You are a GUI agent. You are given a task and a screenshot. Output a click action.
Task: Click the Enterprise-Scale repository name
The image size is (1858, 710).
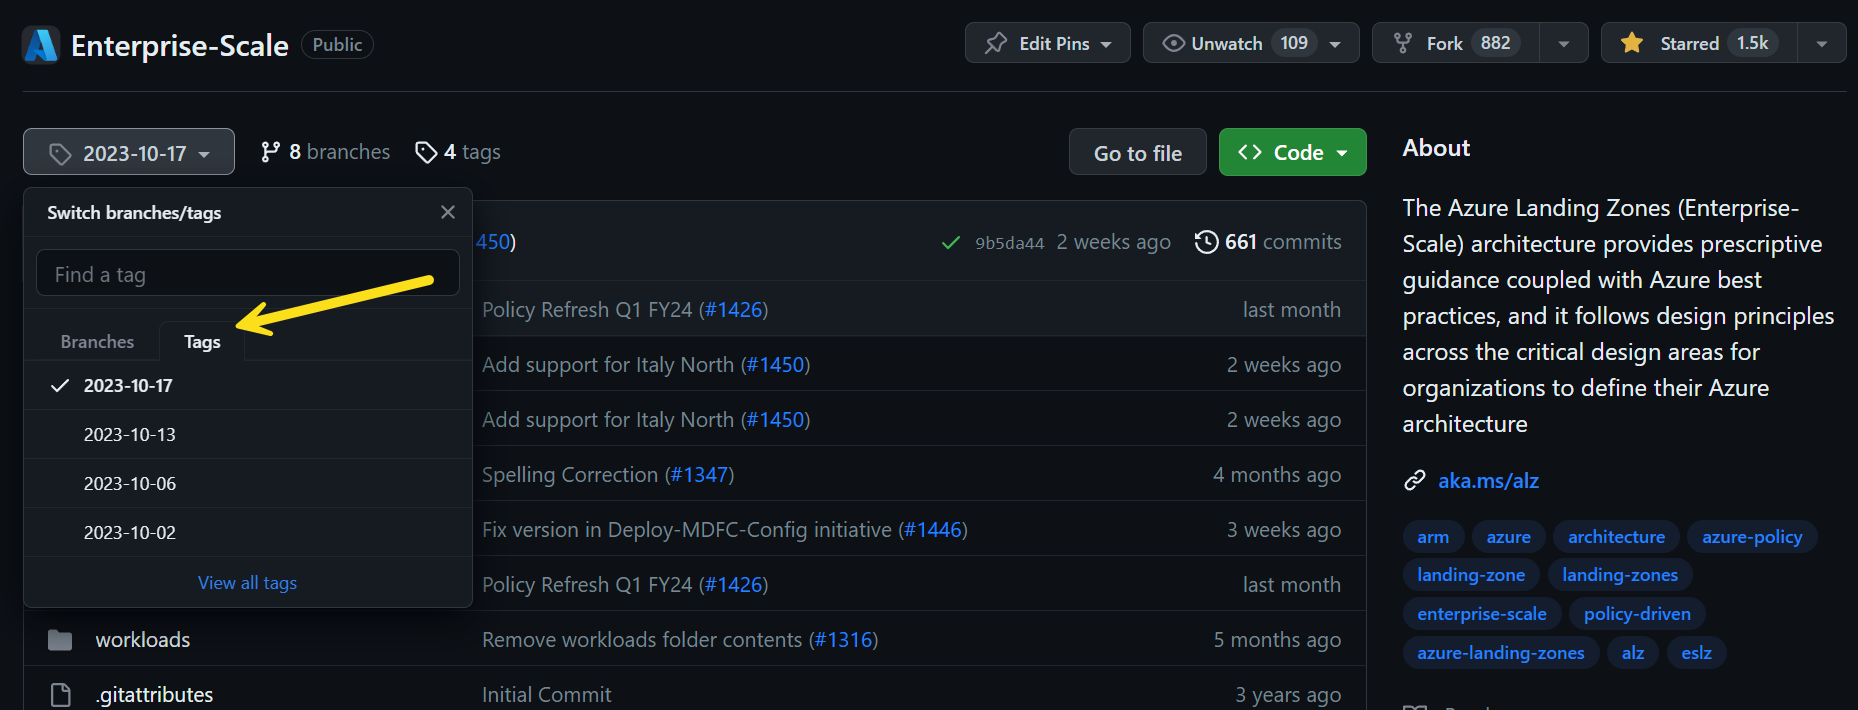pyautogui.click(x=180, y=45)
